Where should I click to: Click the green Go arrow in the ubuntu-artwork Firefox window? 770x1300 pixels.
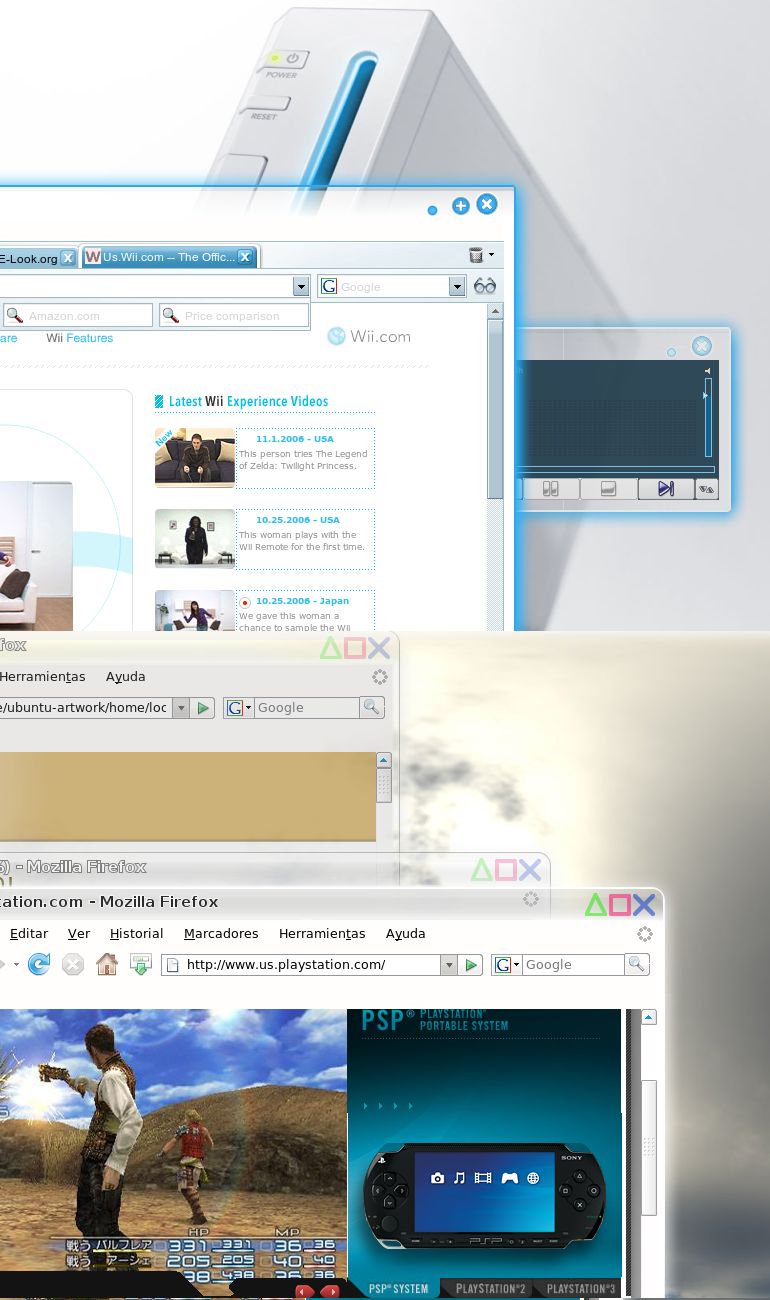(x=203, y=708)
